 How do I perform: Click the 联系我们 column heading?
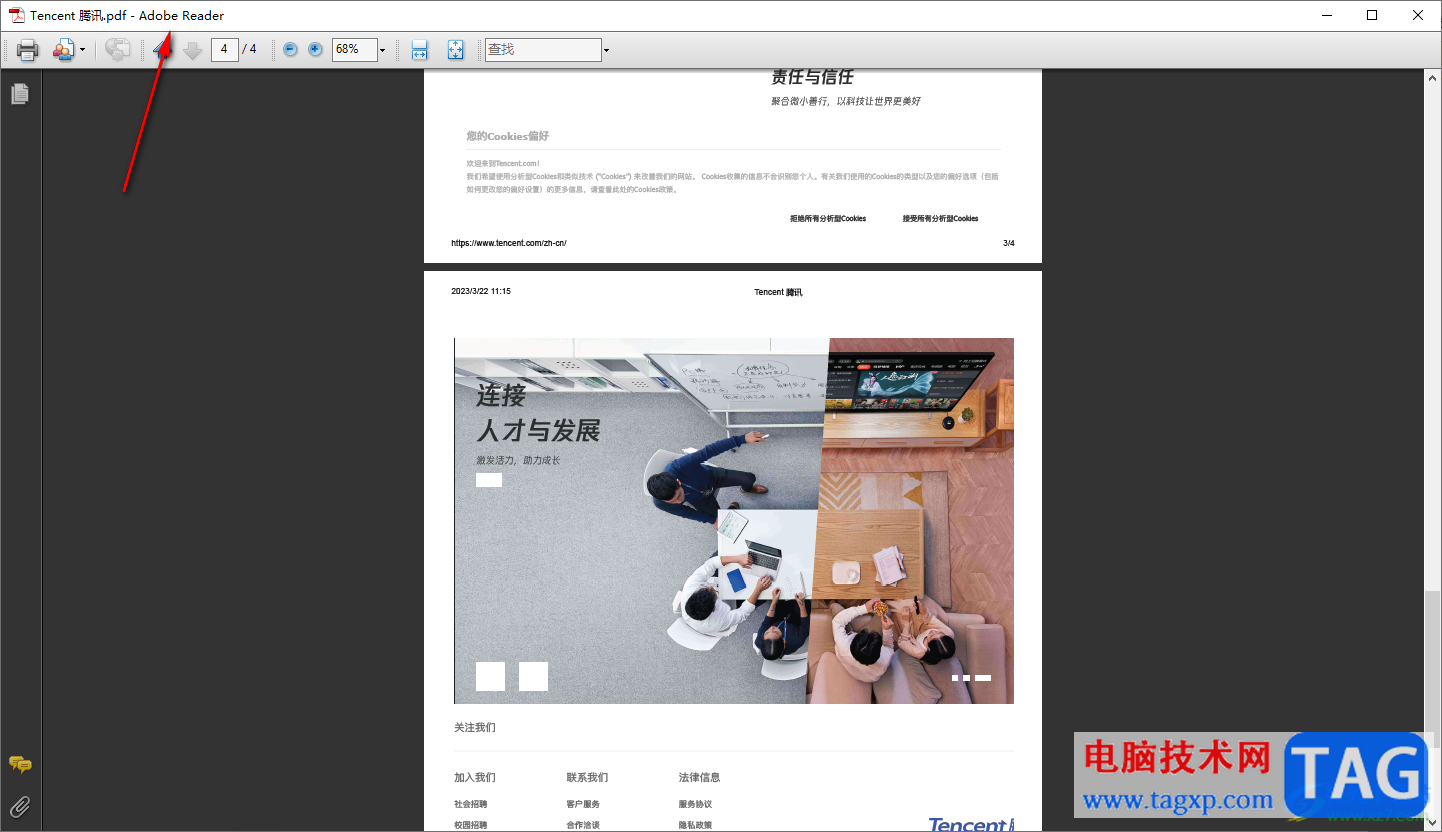point(587,777)
